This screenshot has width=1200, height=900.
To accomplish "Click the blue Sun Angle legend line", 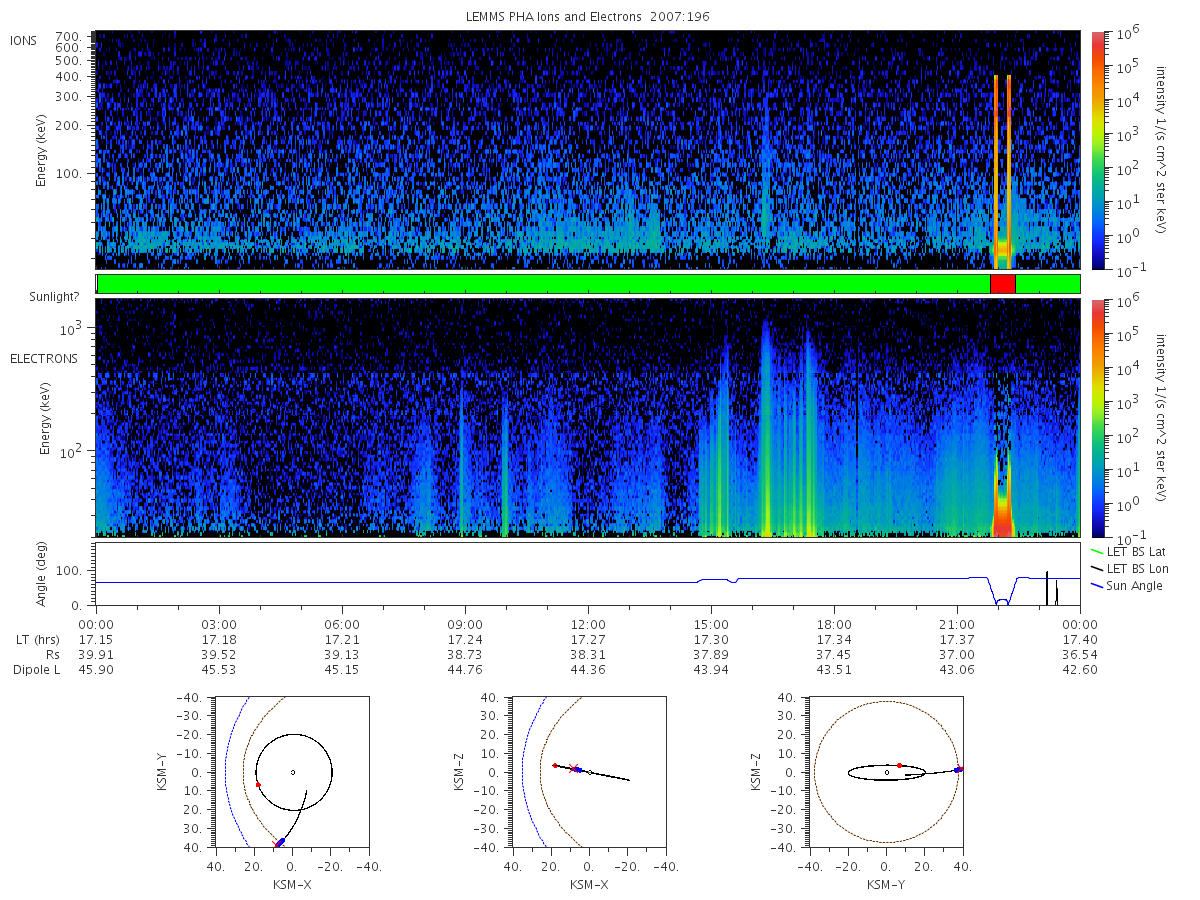I will (1098, 586).
